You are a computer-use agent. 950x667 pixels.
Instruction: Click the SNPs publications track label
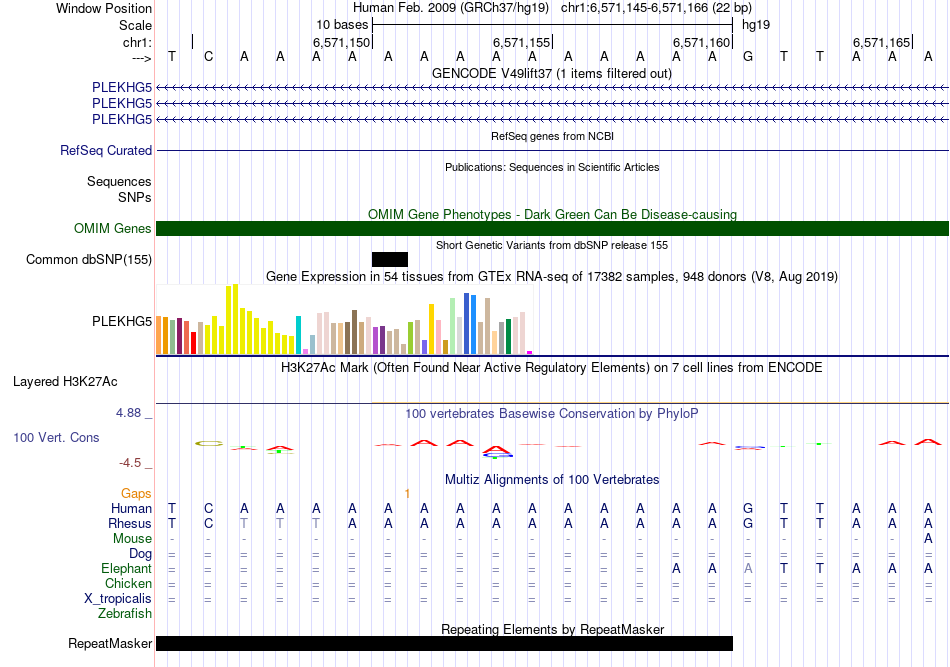[x=135, y=197]
